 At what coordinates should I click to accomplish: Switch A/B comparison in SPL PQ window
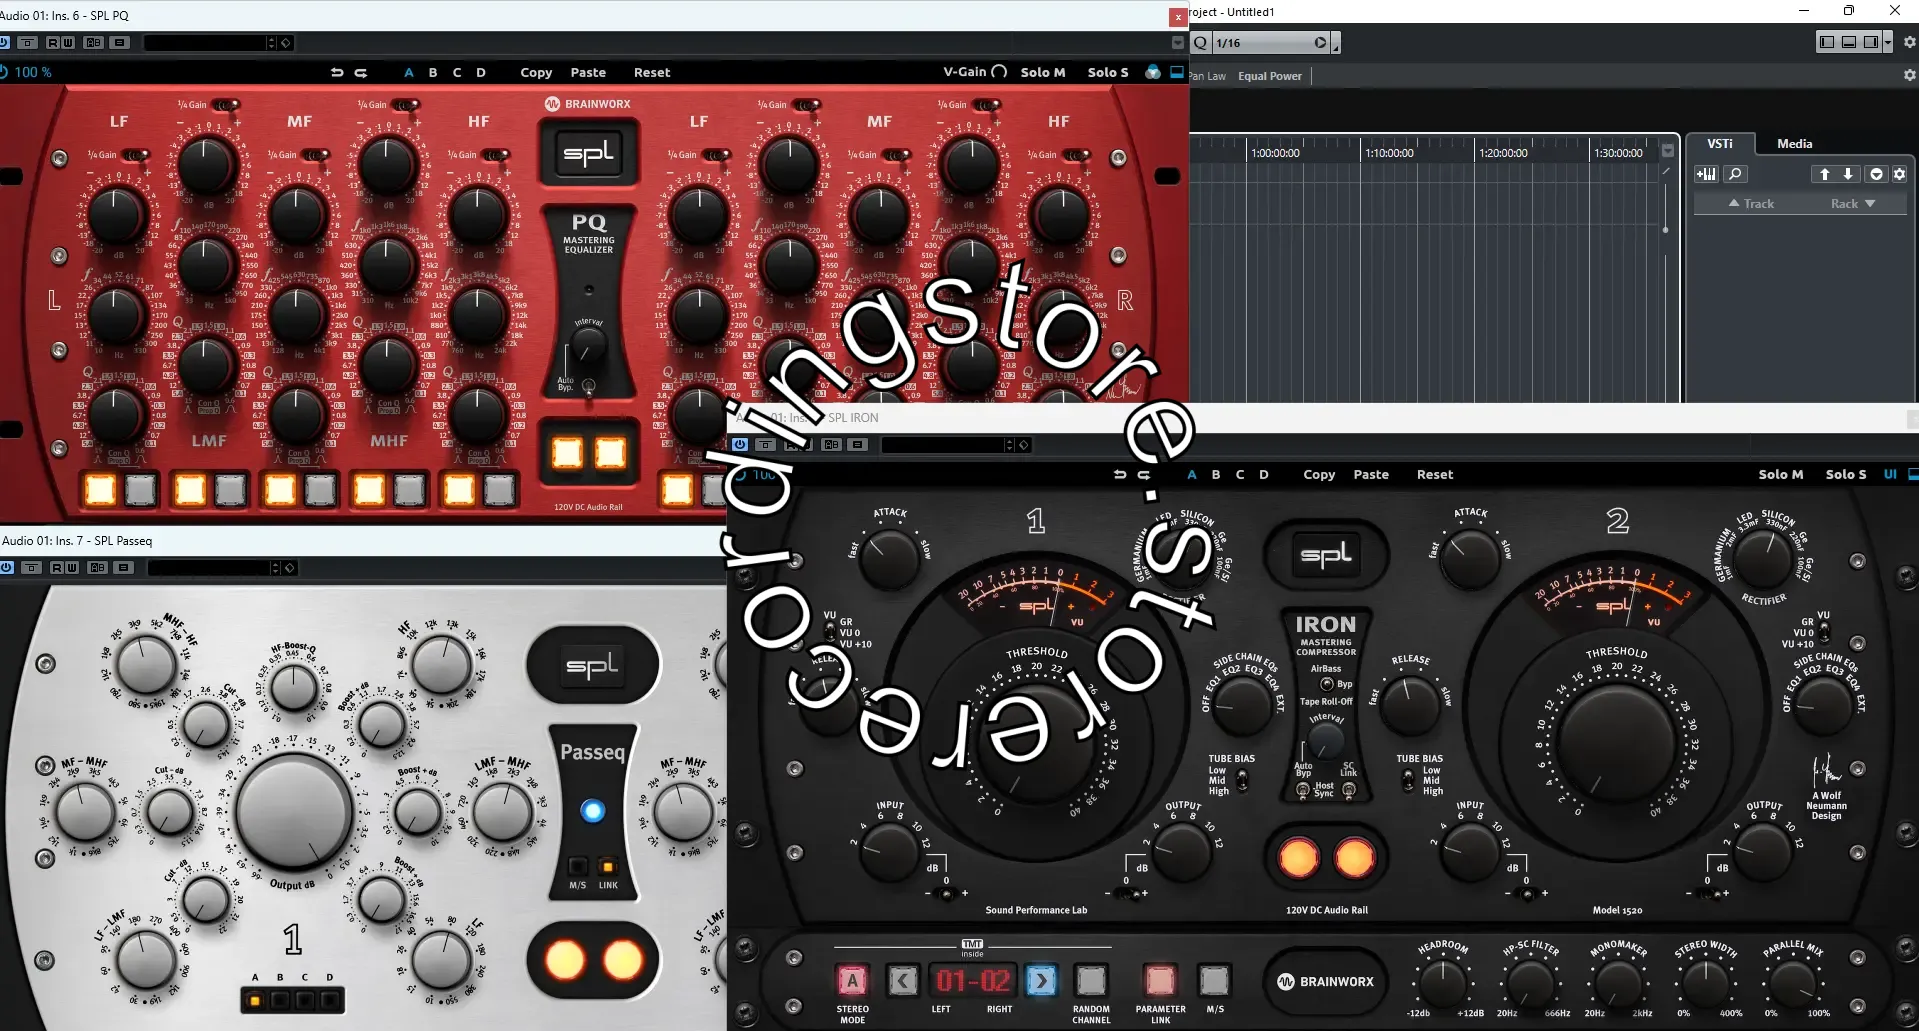pos(93,43)
